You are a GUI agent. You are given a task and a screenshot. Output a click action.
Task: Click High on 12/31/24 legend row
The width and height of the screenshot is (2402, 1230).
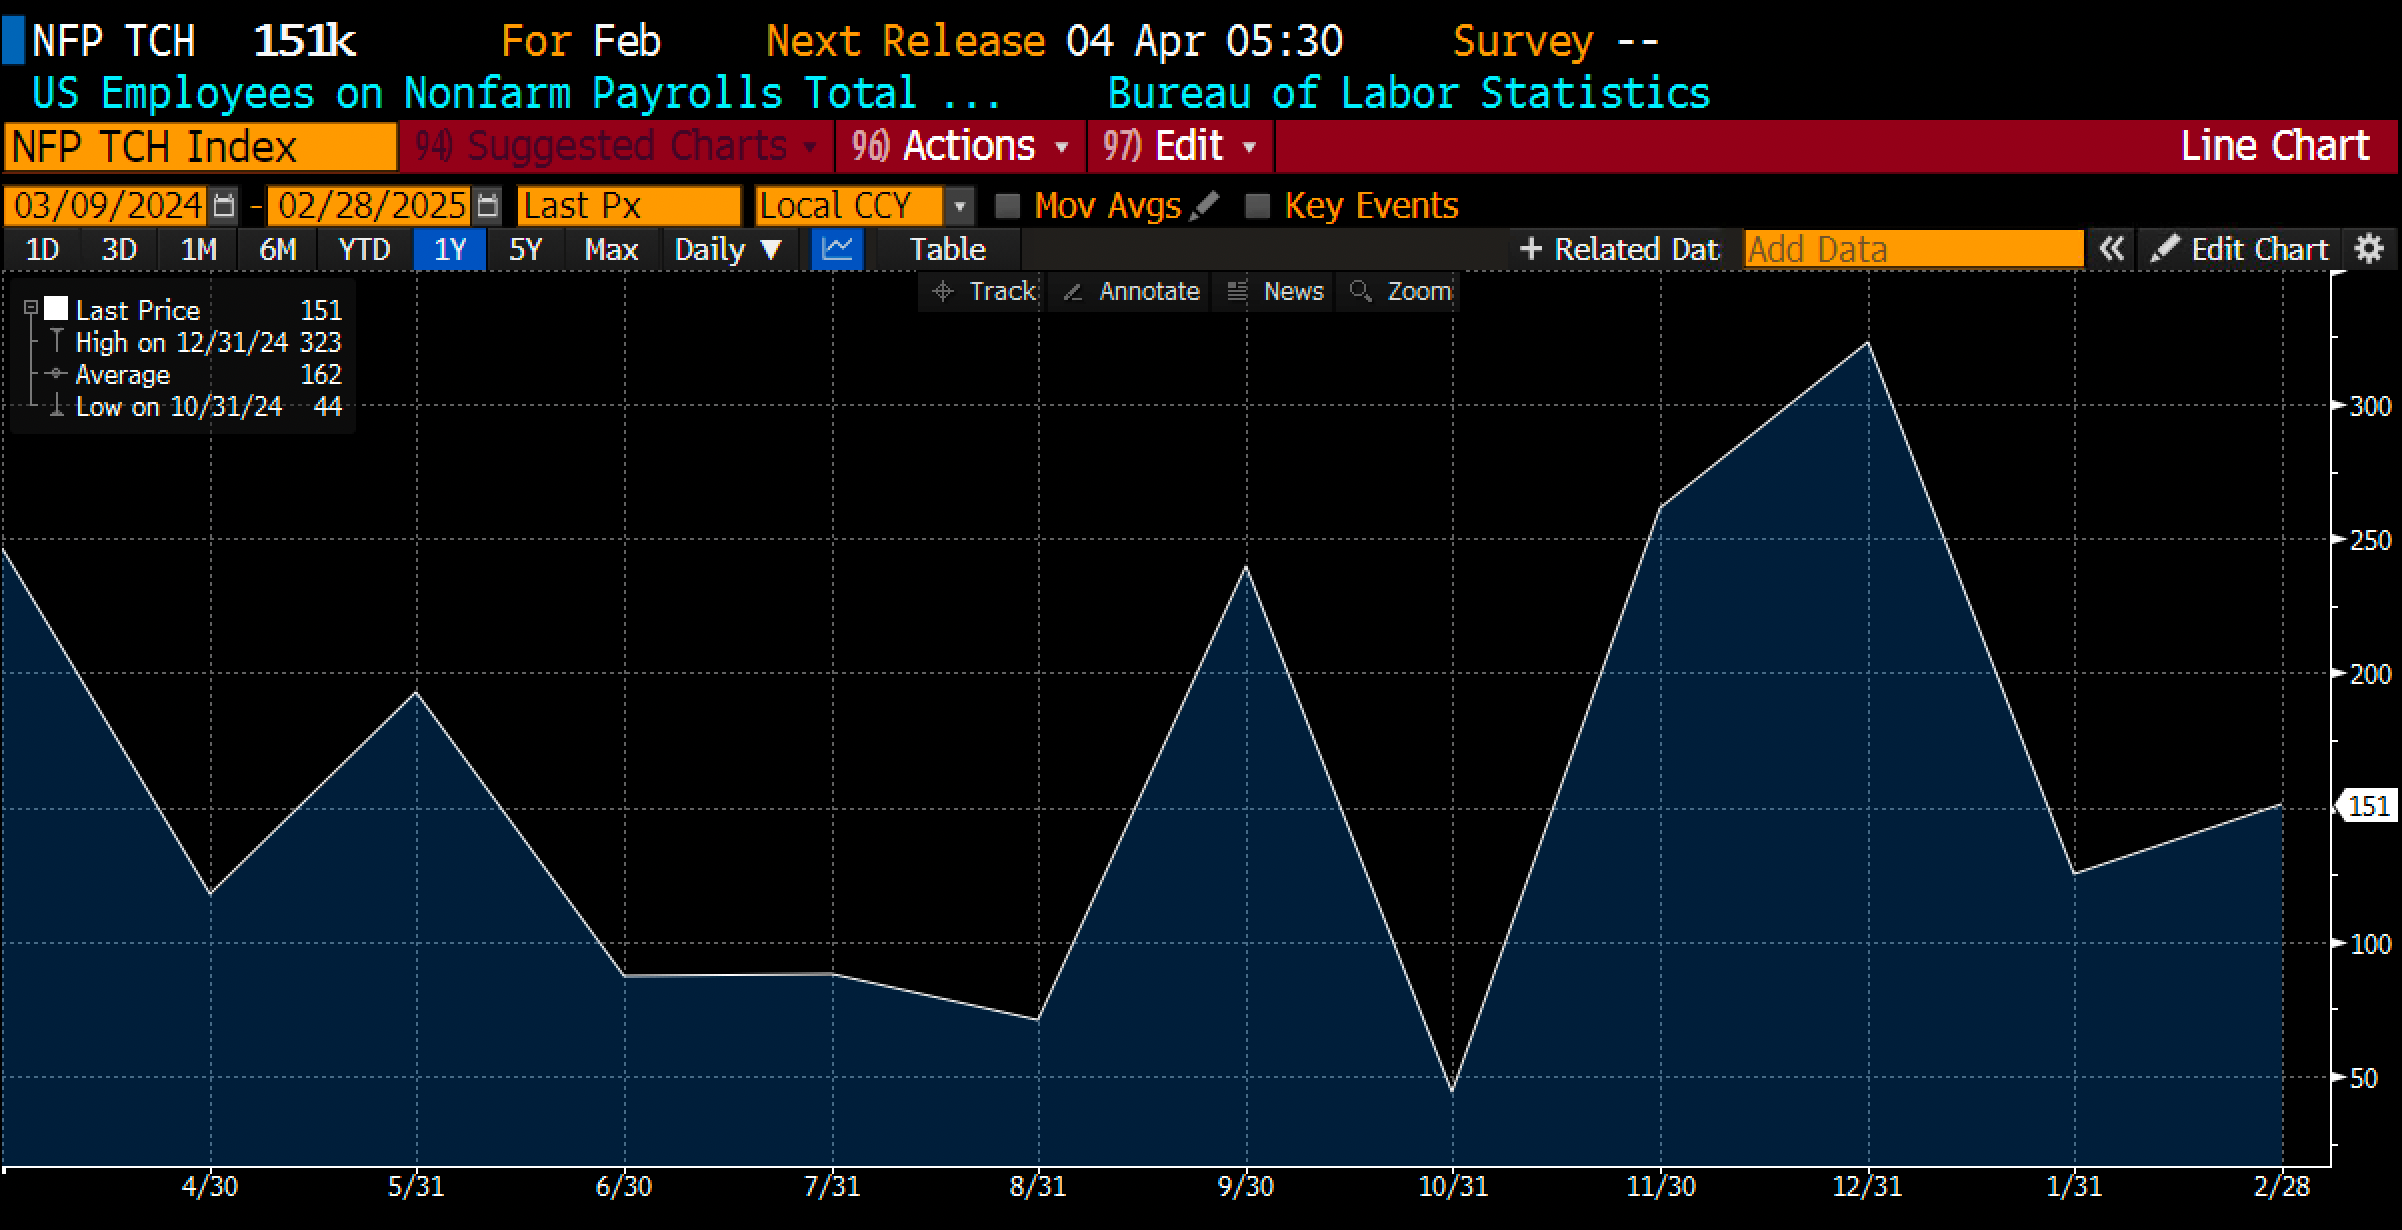pyautogui.click(x=196, y=342)
